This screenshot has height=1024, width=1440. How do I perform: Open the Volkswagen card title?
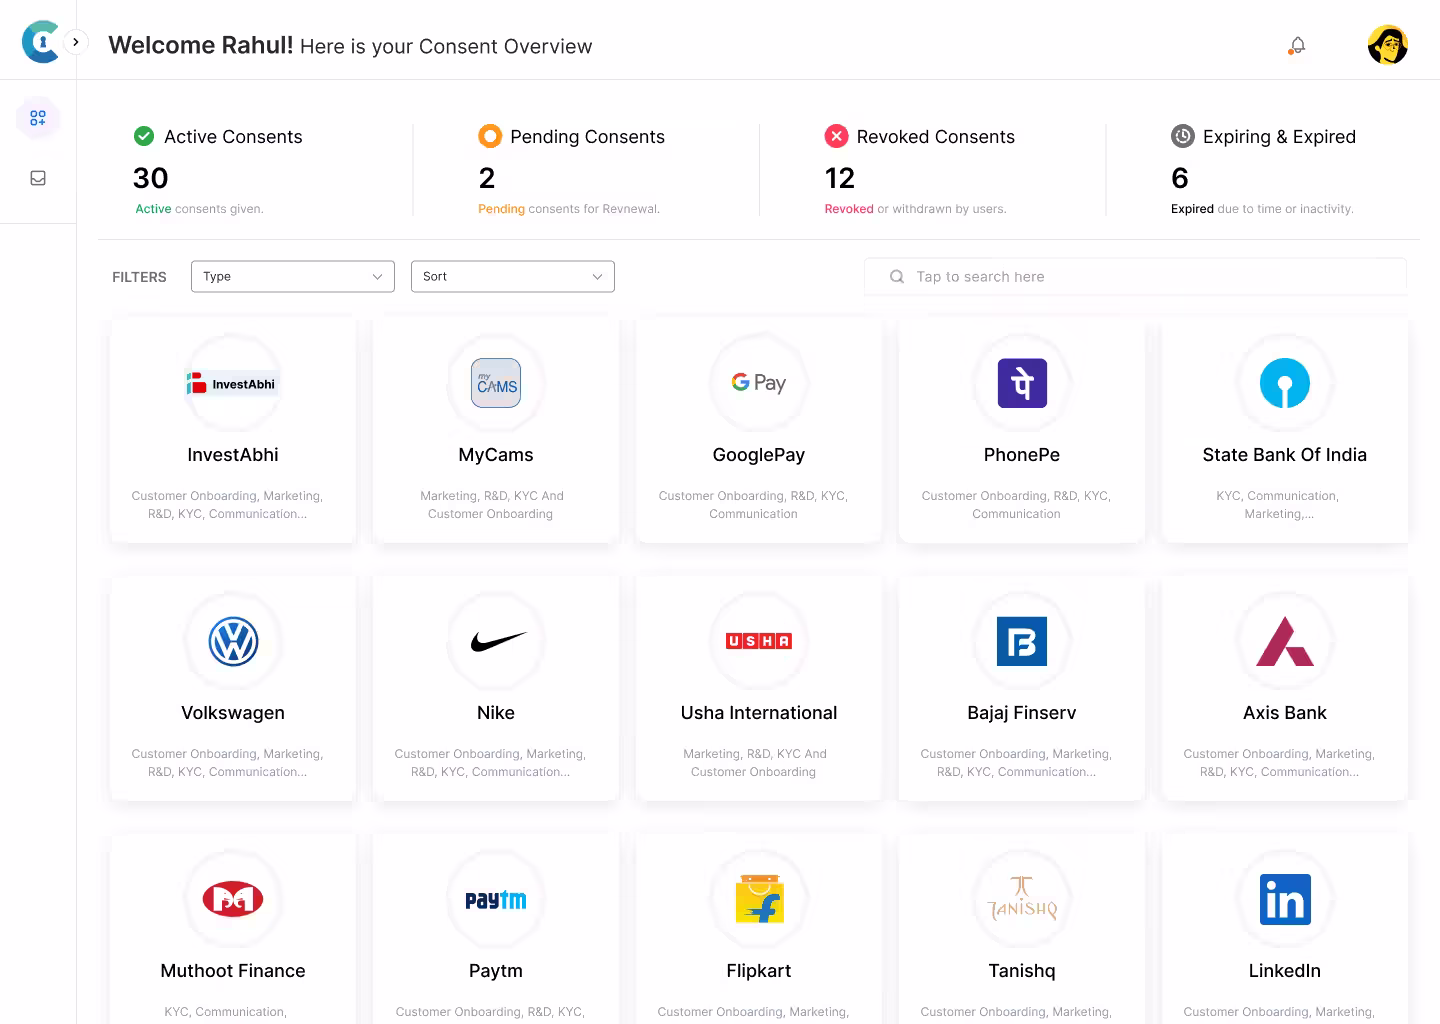(233, 713)
